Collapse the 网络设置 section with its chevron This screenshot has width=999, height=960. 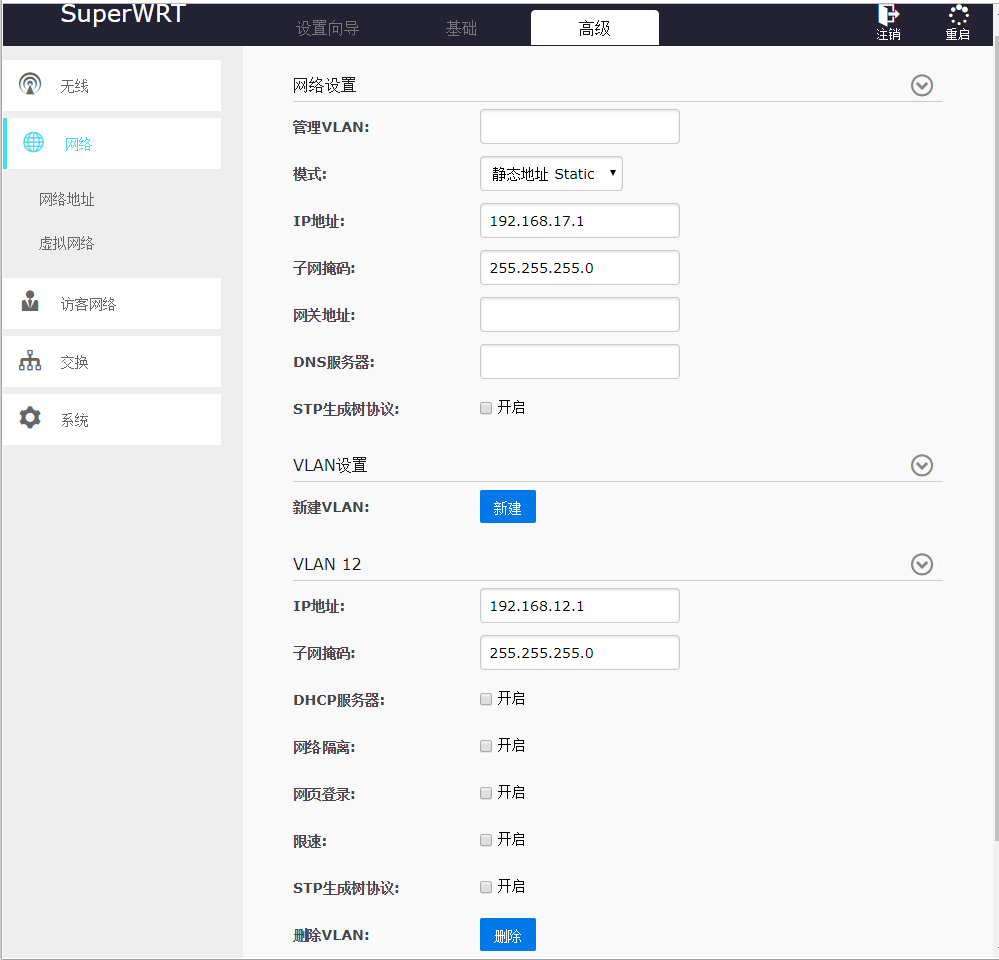pos(922,85)
